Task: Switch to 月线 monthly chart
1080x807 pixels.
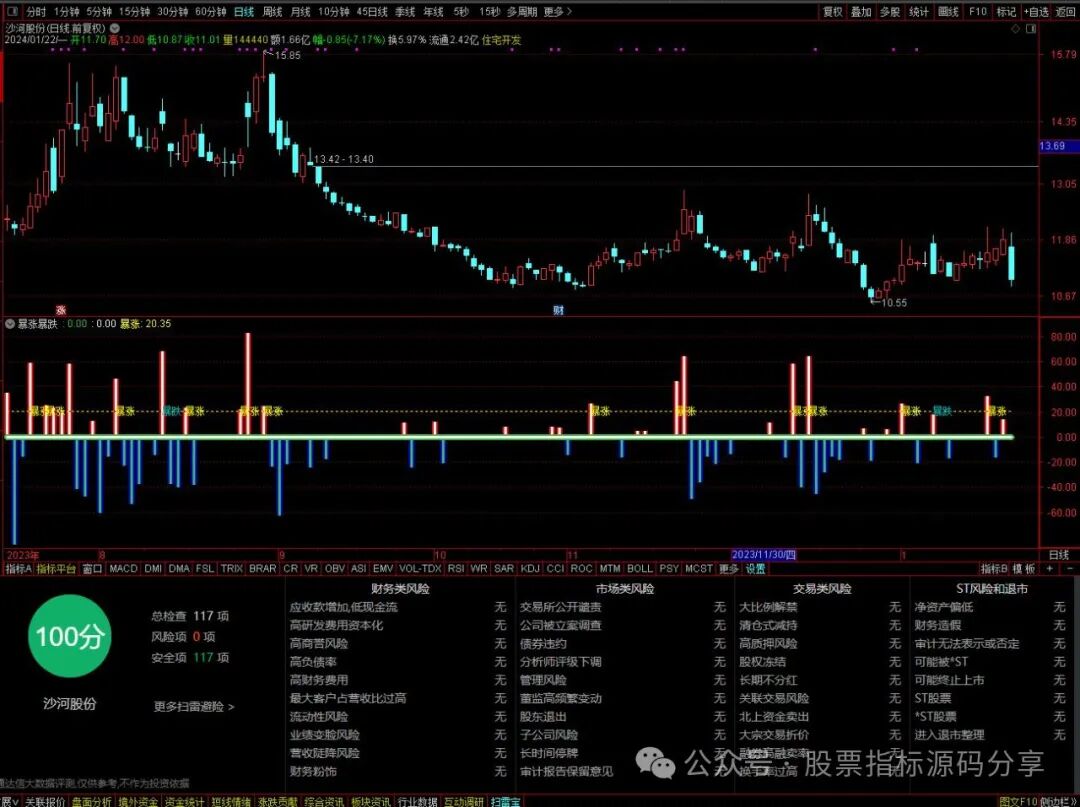Action: [300, 12]
